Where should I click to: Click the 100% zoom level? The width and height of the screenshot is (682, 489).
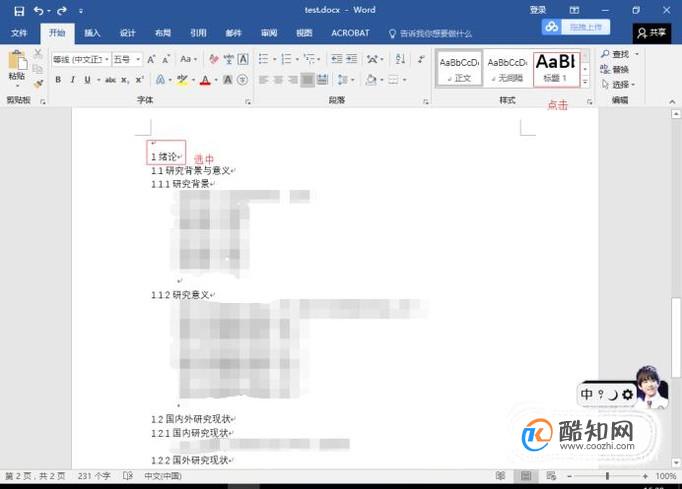tap(665, 476)
